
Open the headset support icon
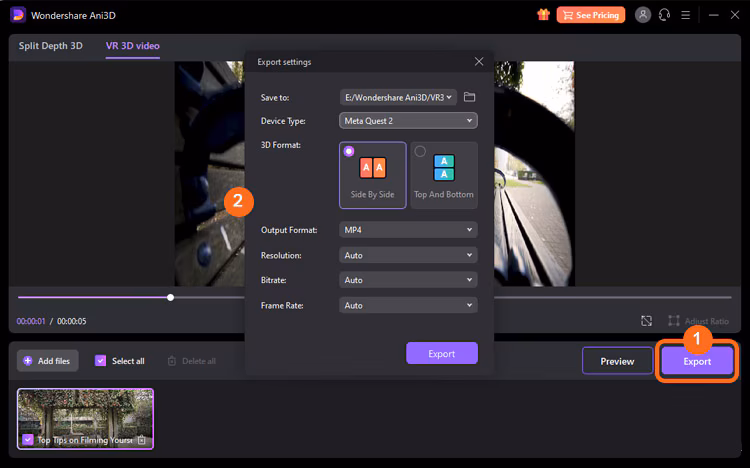coord(664,15)
